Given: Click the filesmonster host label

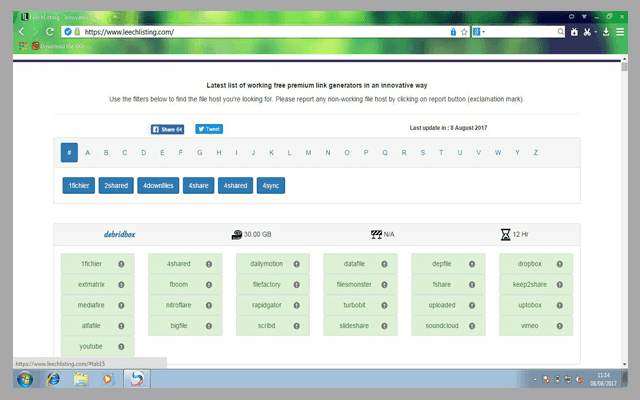Looking at the screenshot, I should (x=354, y=284).
